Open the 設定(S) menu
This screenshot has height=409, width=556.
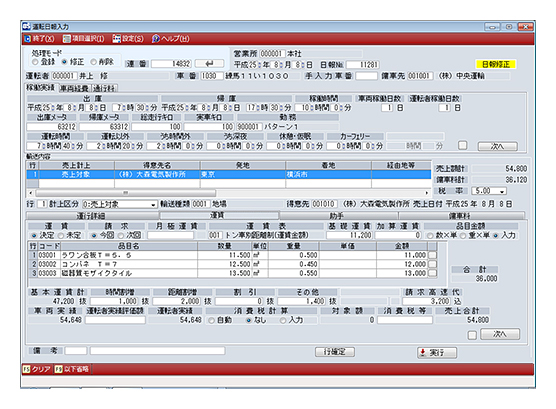pyautogui.click(x=128, y=39)
